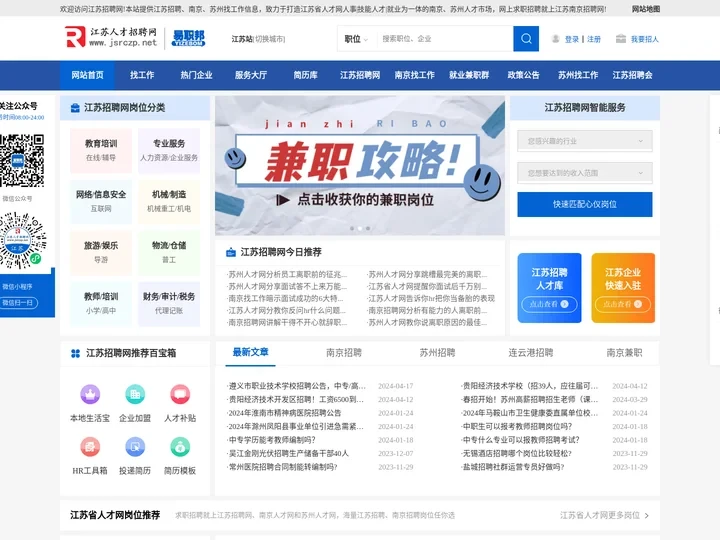Click the 今日推荐 heading icon
This screenshot has width=720, height=540.
coord(231,252)
